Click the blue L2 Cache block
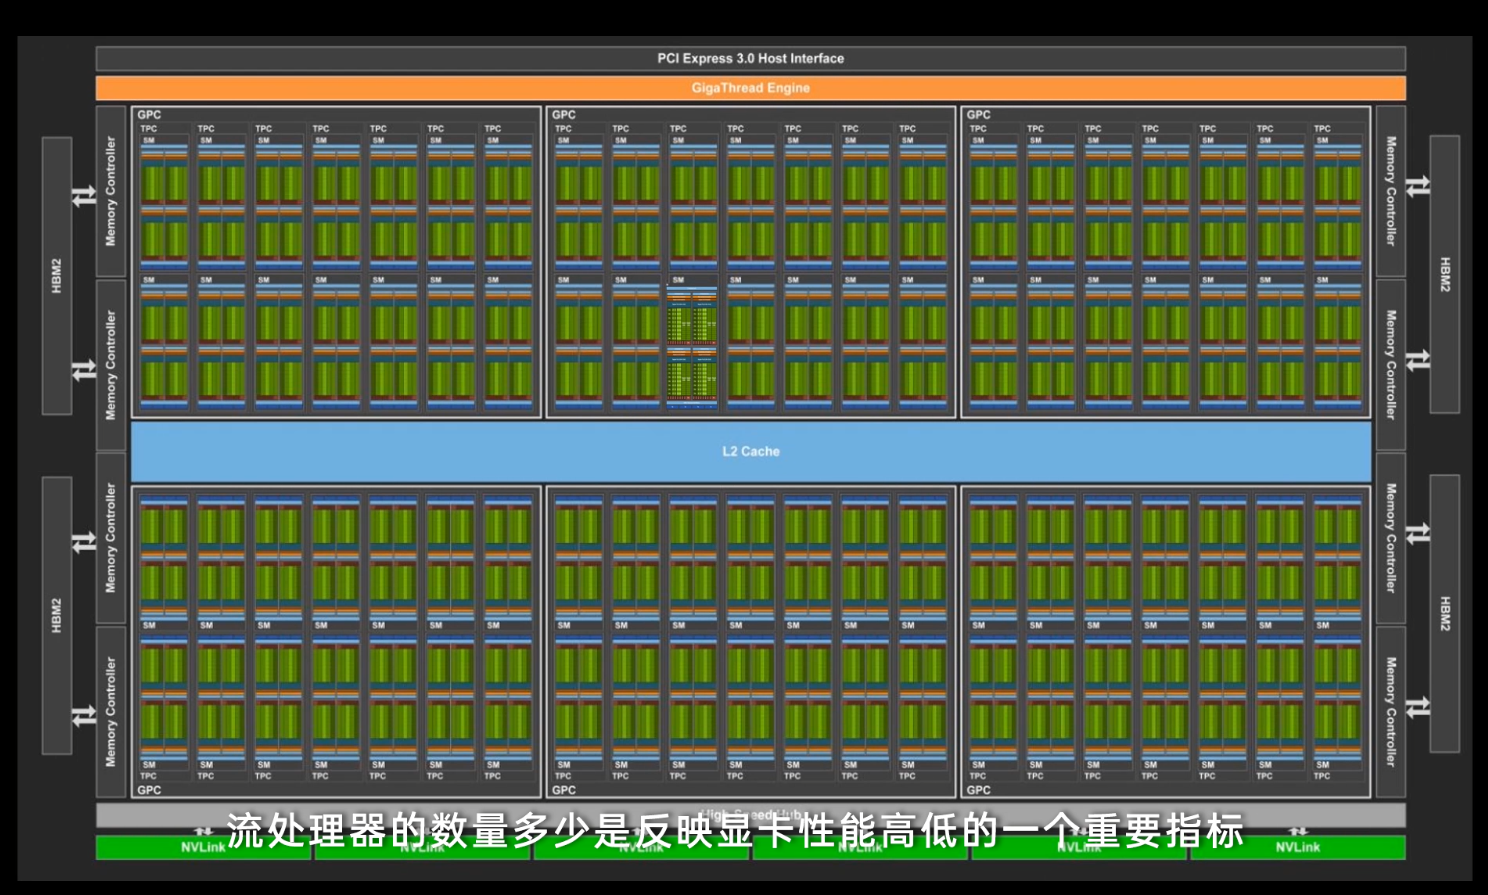Screen dimensions: 1488x895 click(x=750, y=451)
